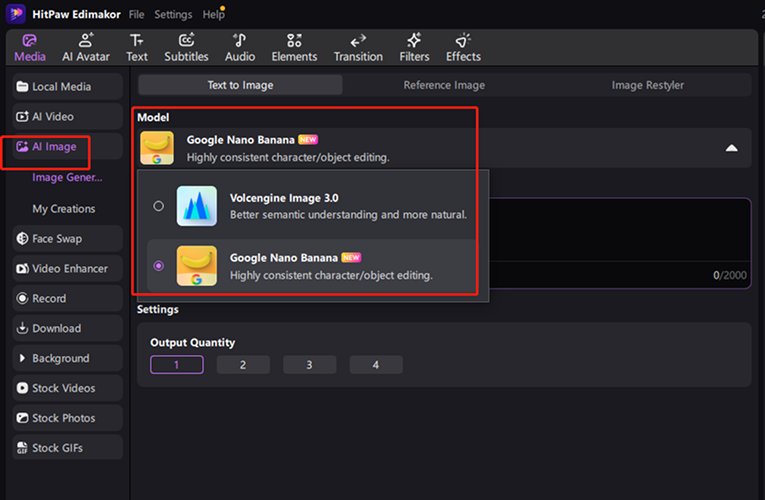Open the Audio tool icon
The width and height of the screenshot is (765, 500).
tap(240, 46)
